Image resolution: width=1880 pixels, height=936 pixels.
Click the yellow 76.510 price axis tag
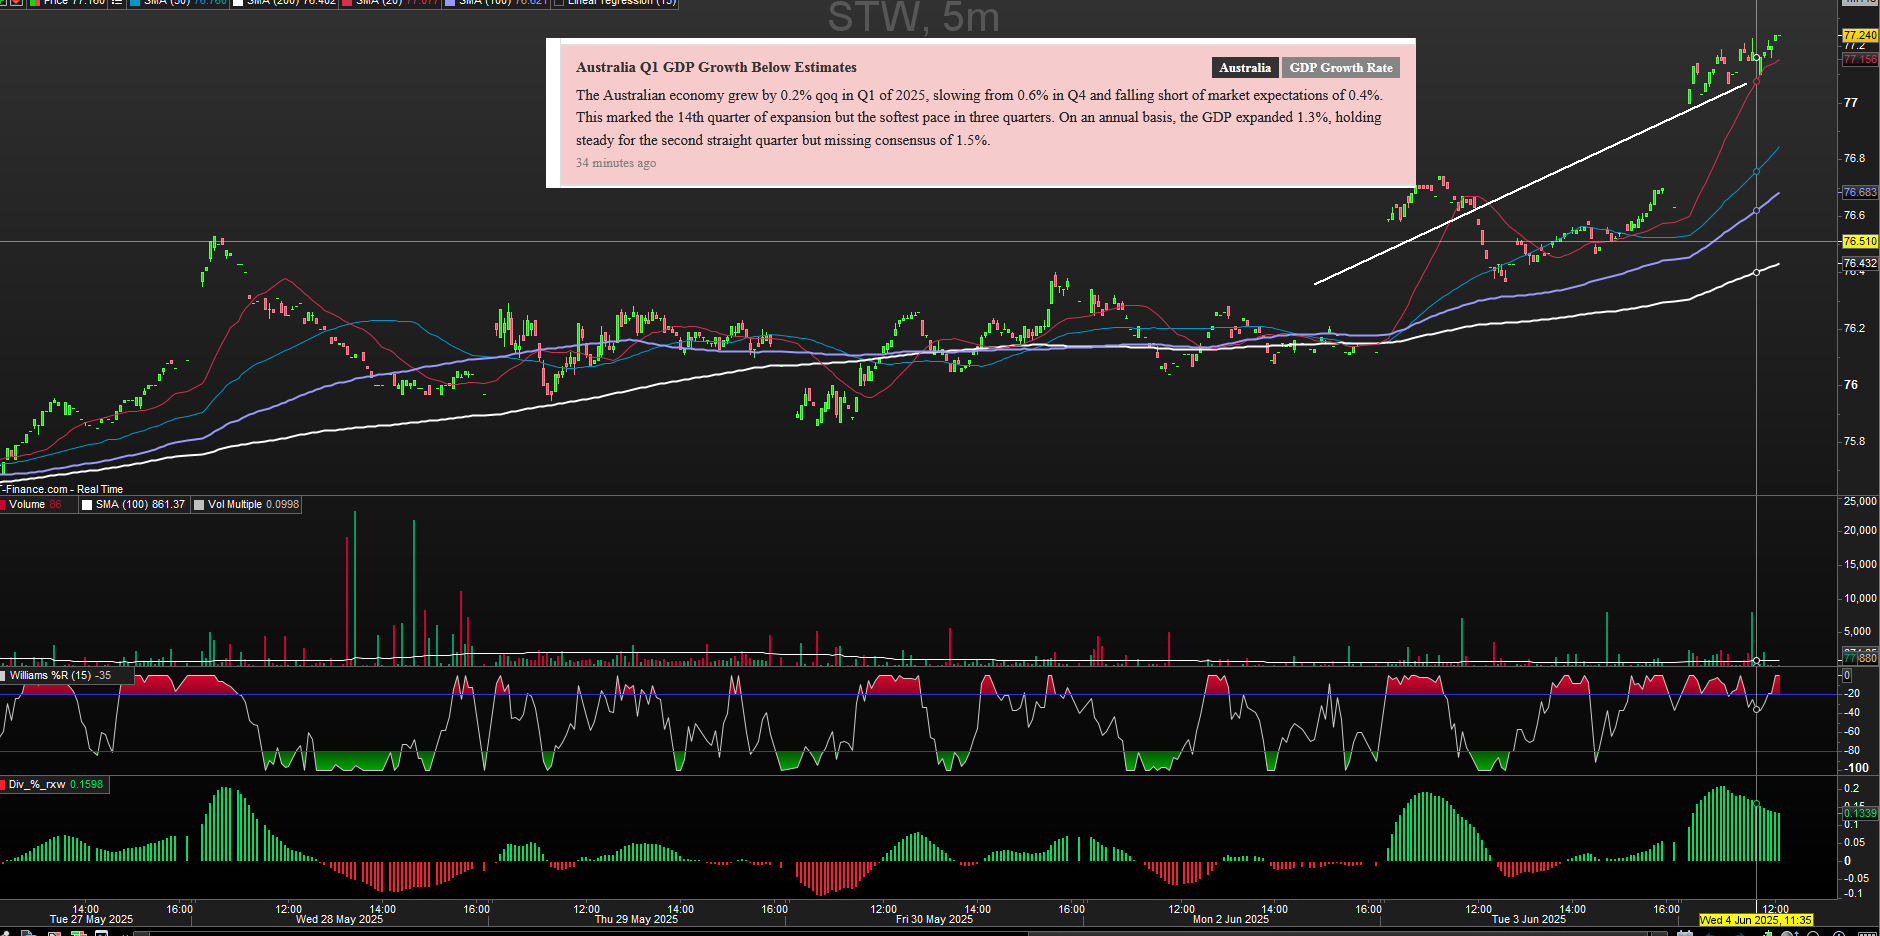point(1860,241)
